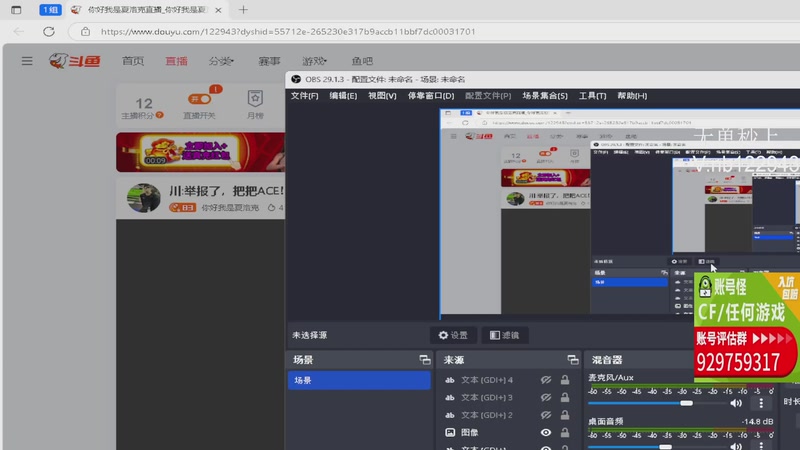Open the browser tab actions menu icon

[x=16, y=10]
